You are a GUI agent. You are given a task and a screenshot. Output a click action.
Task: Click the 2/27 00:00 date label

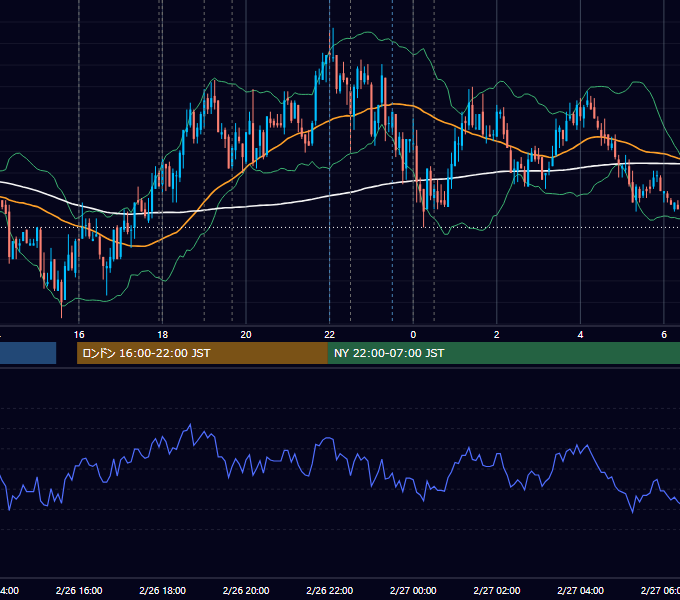(413, 590)
